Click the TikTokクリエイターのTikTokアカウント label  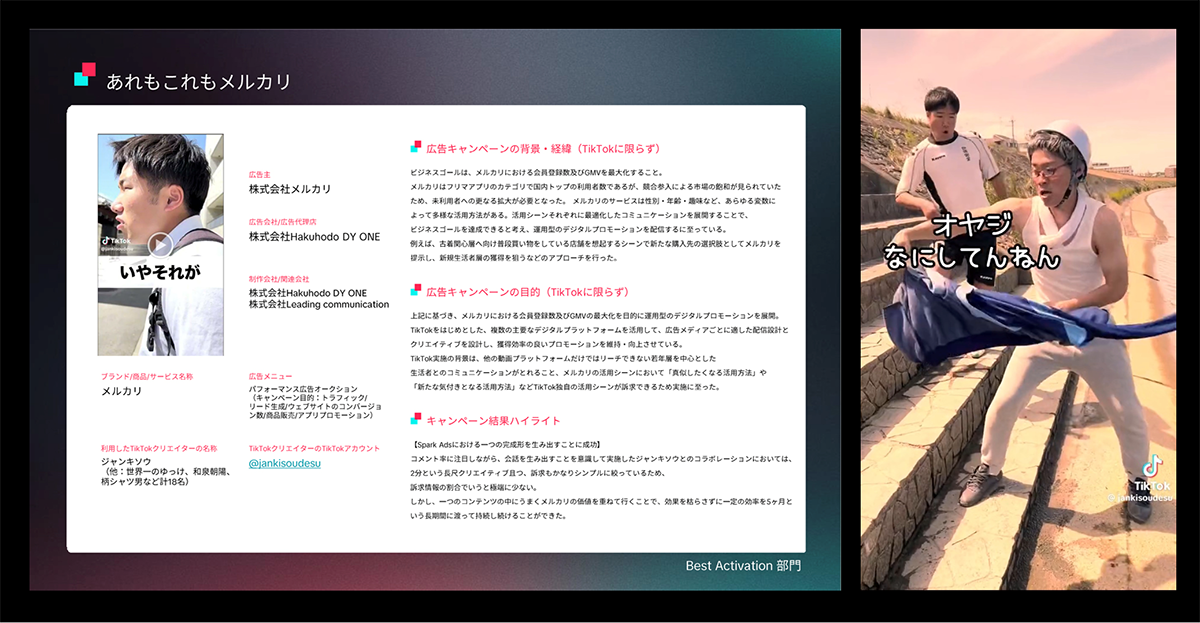[314, 448]
